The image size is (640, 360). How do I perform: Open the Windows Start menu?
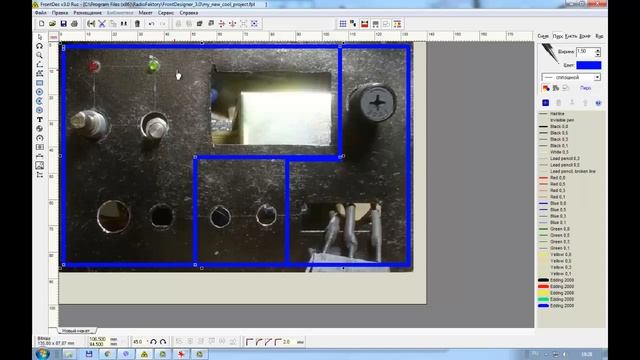point(42,354)
